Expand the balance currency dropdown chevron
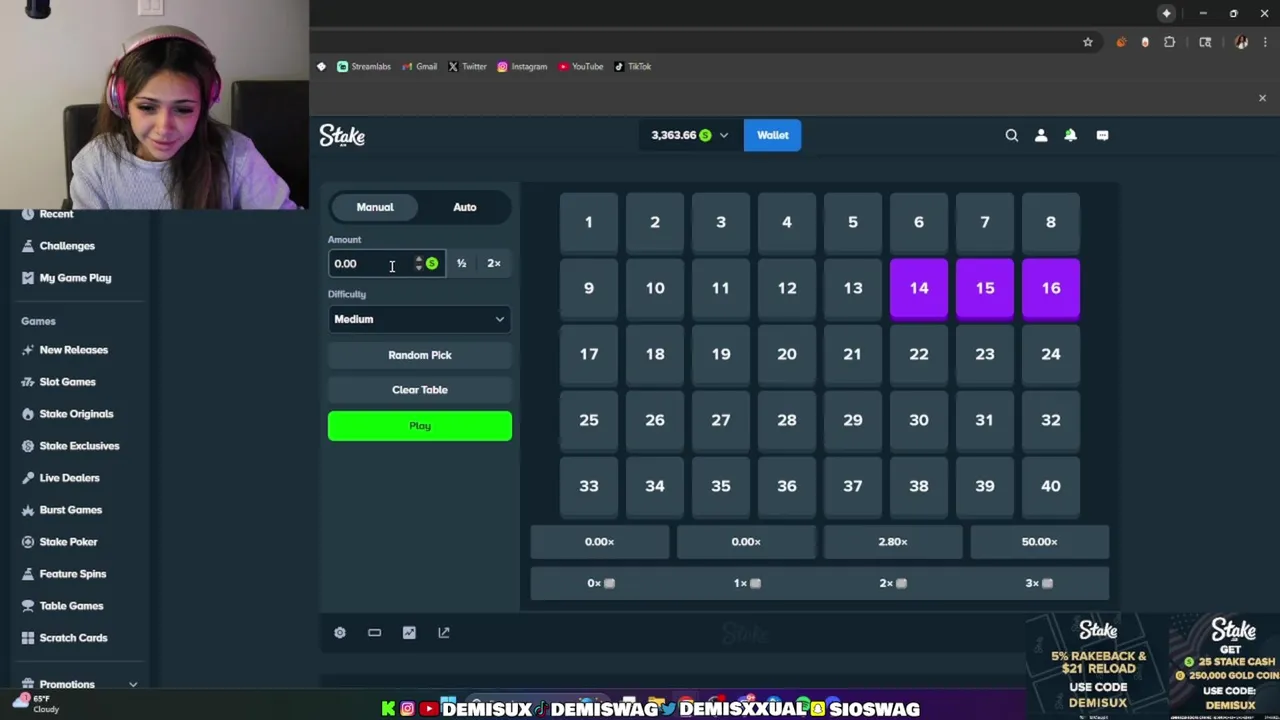Image resolution: width=1280 pixels, height=720 pixels. point(724,135)
